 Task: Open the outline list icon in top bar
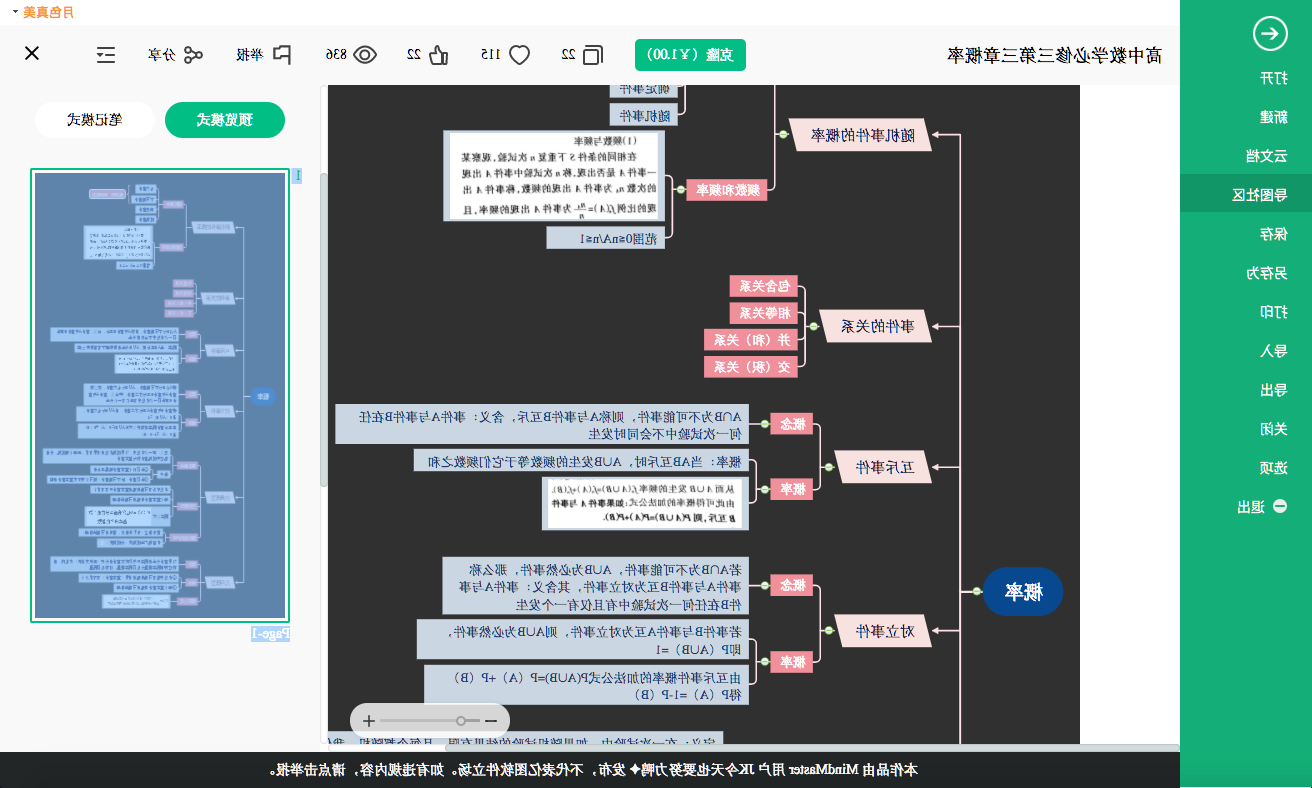(106, 54)
